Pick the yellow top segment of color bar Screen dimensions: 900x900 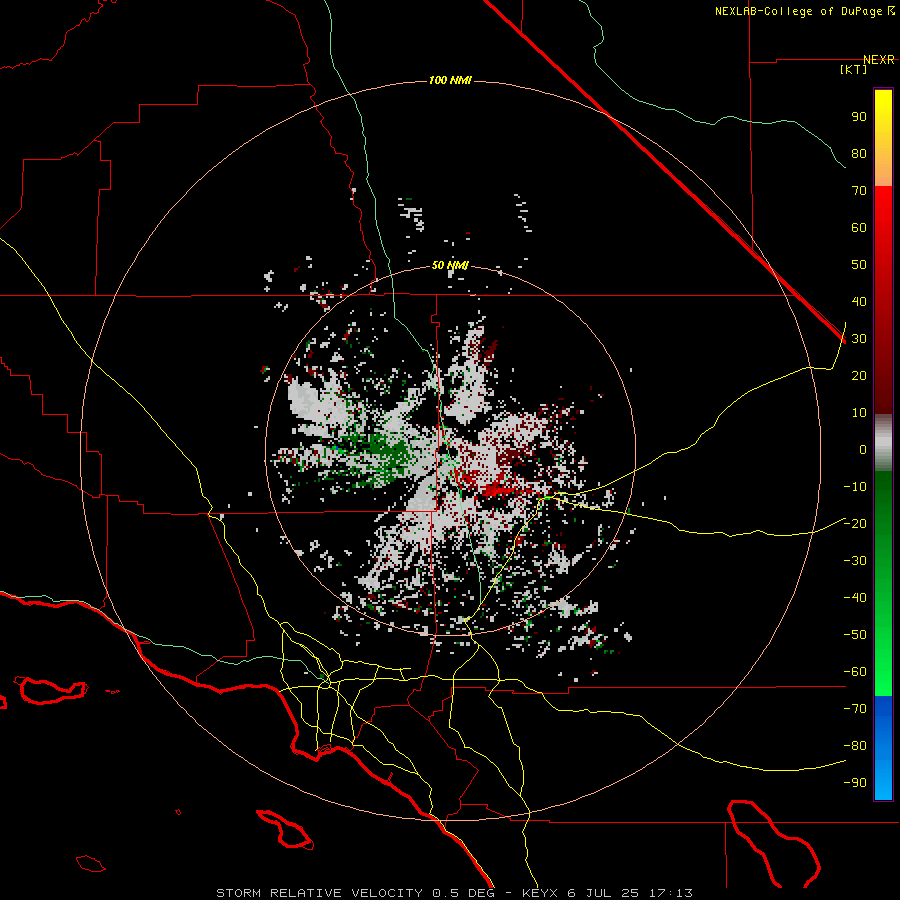point(883,138)
